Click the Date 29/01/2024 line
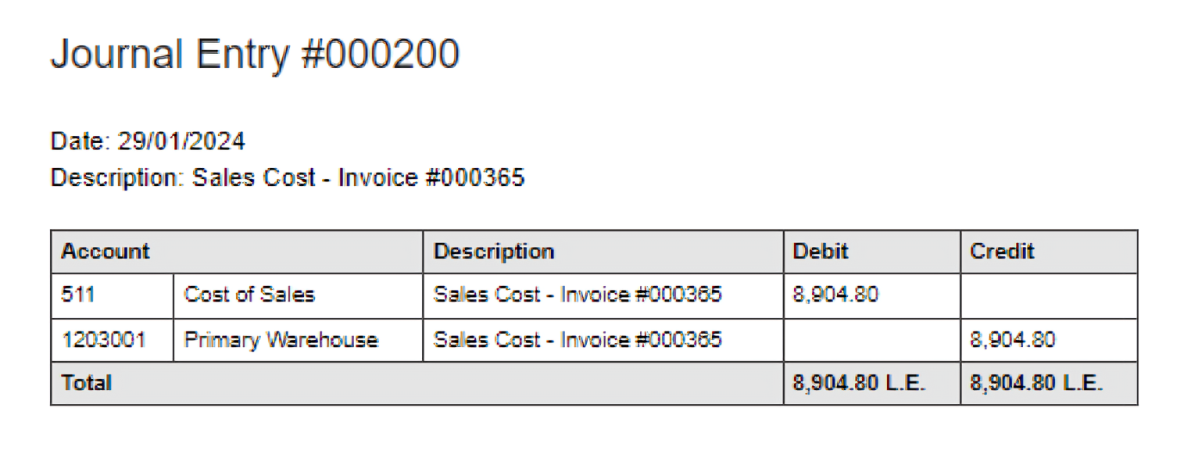1191x472 pixels. [x=148, y=141]
